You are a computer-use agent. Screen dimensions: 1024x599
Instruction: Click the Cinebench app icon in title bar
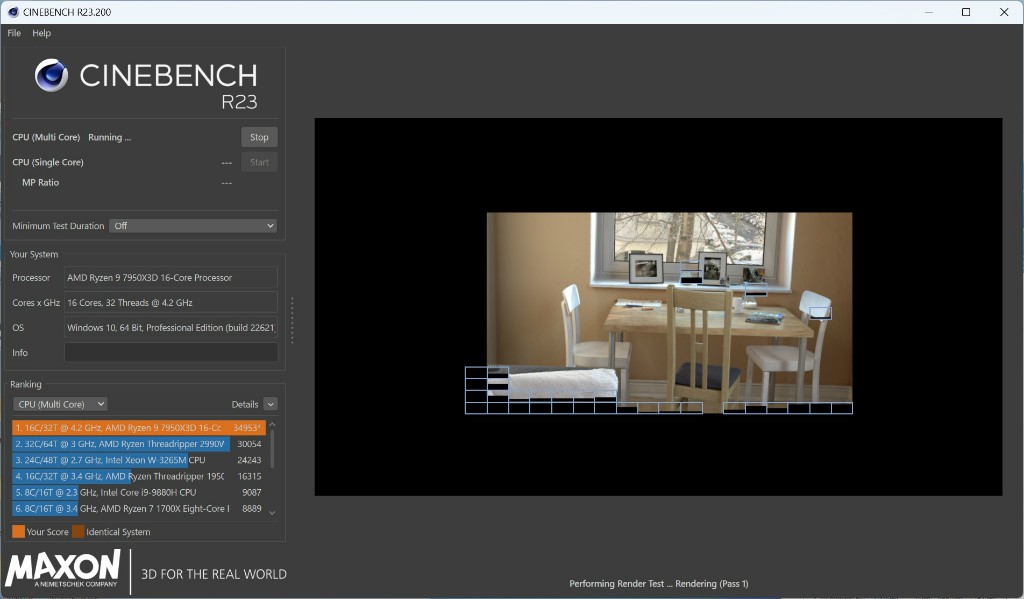pos(13,12)
